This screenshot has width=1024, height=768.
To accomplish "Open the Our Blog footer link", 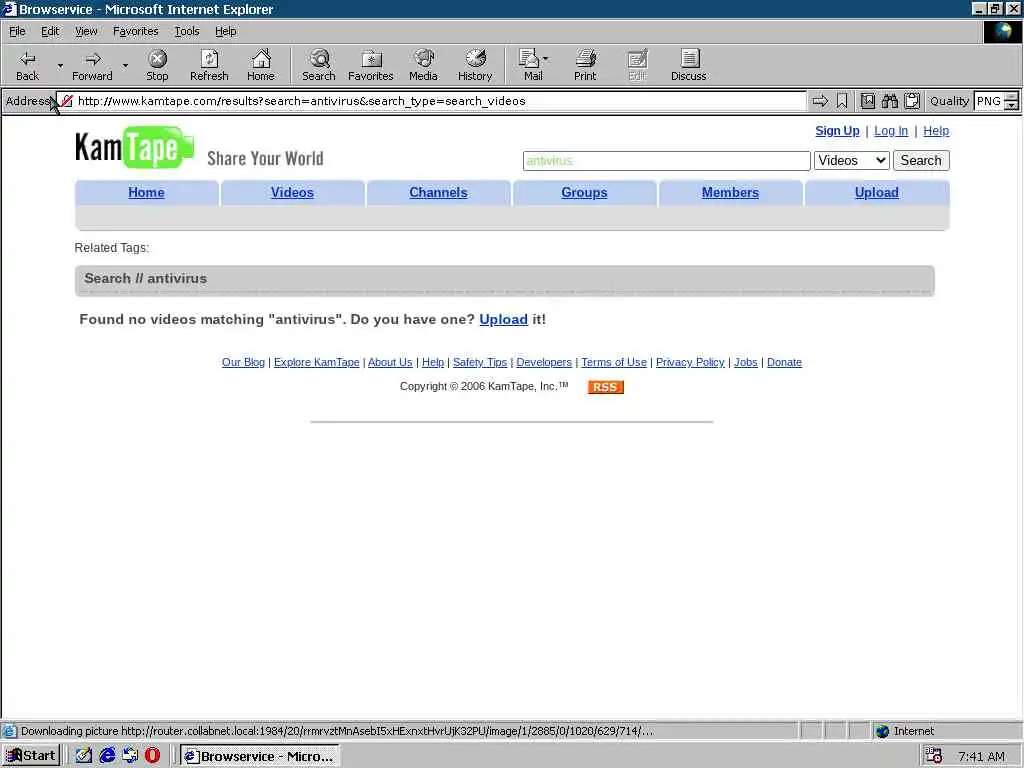I will point(243,362).
